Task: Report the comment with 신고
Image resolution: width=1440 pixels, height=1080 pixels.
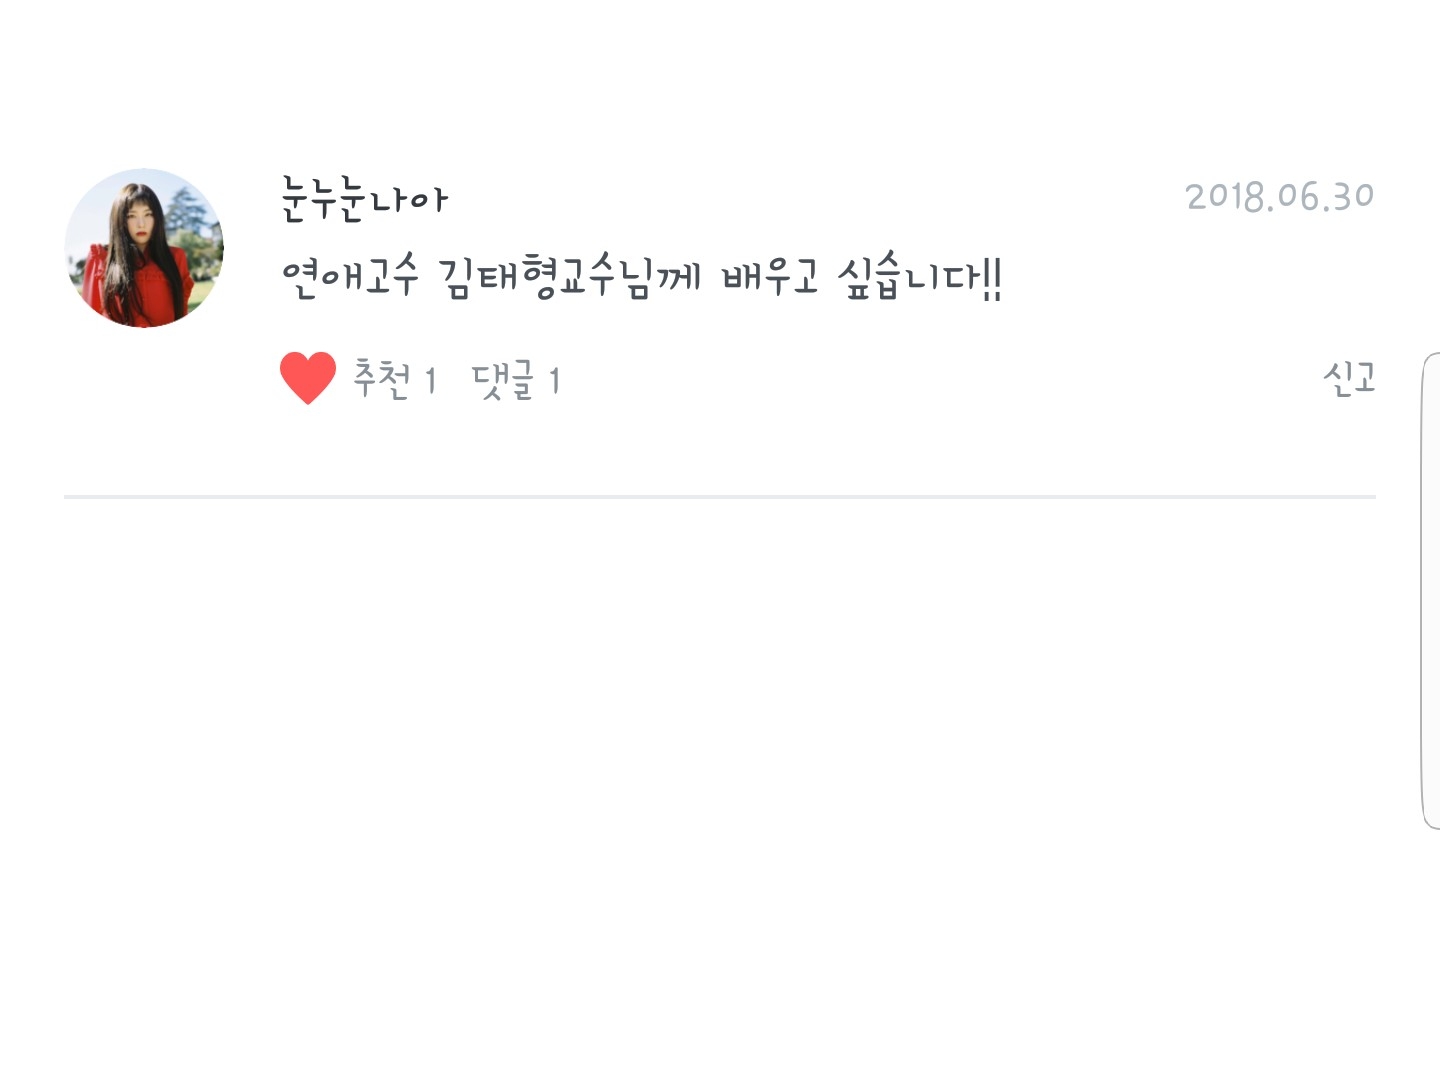Action: point(1349,378)
